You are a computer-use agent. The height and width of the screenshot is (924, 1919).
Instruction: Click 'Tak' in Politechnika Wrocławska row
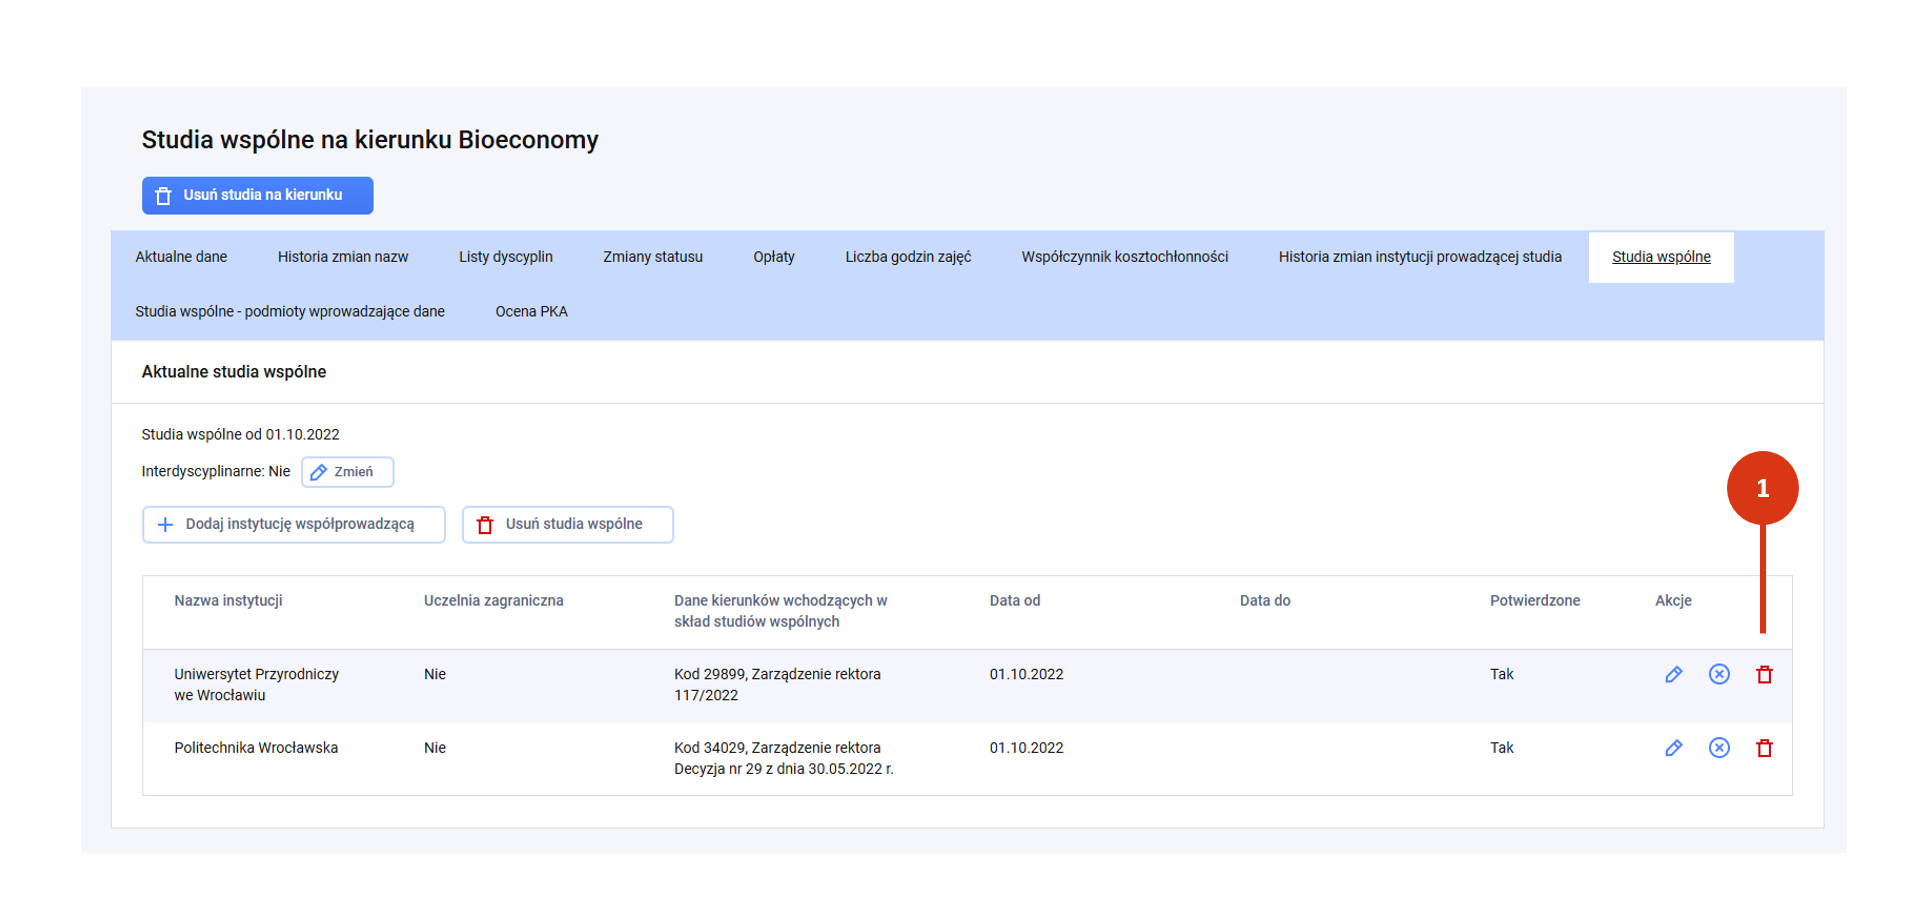coord(1502,748)
